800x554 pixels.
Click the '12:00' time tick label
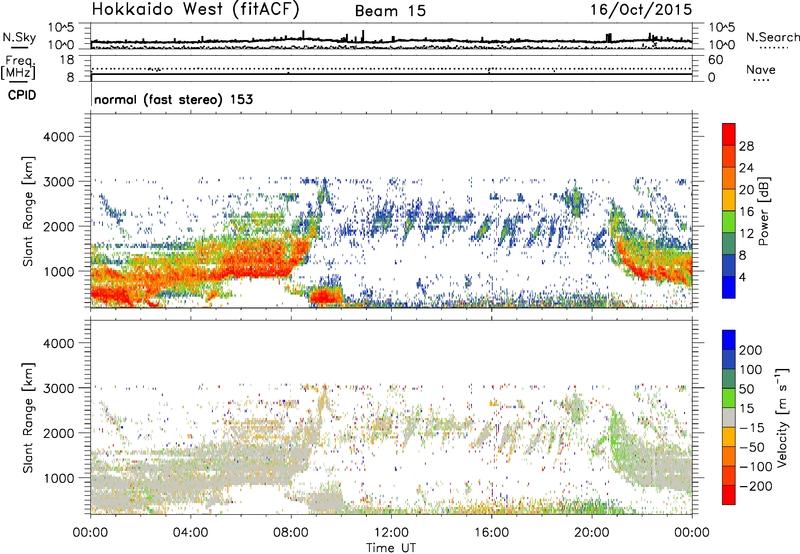point(391,533)
